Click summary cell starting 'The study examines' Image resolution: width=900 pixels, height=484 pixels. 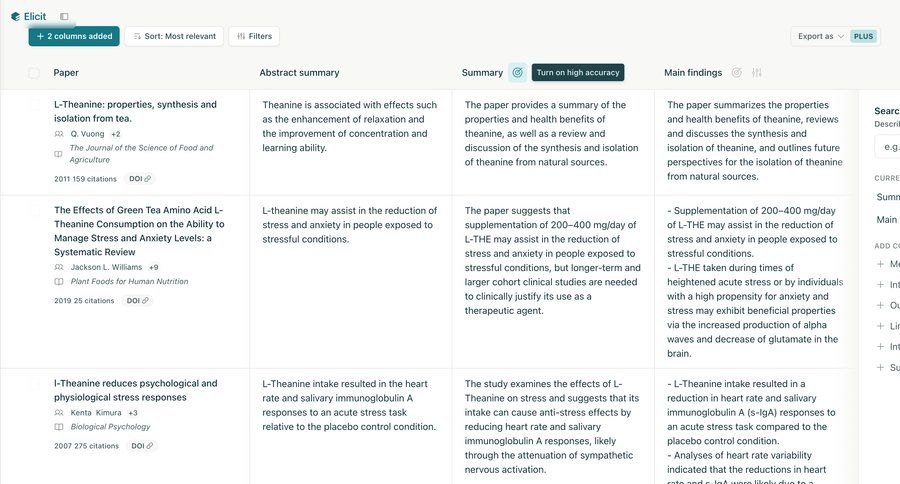point(552,427)
